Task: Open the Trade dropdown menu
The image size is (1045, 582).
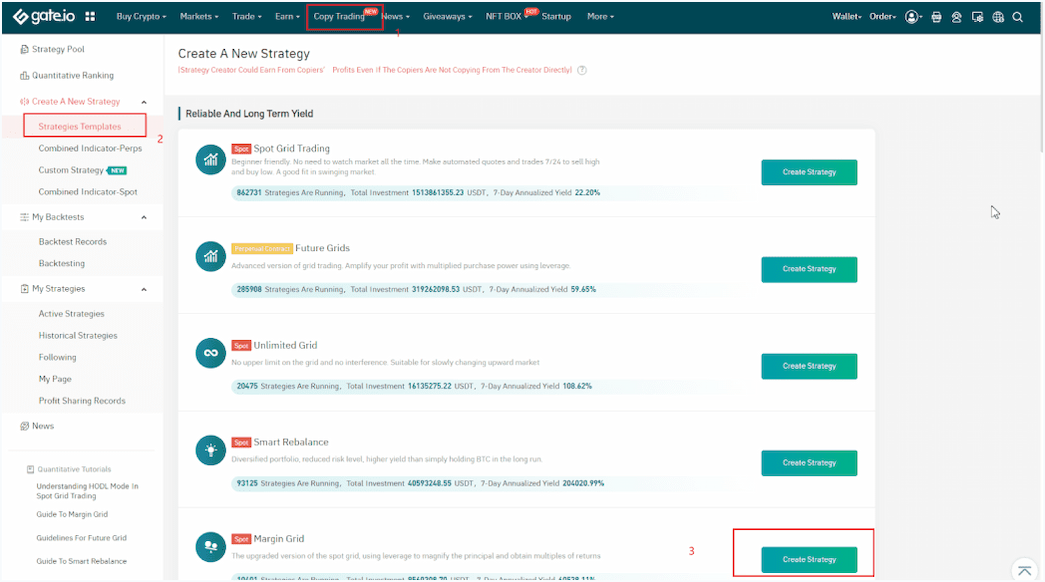Action: (247, 17)
